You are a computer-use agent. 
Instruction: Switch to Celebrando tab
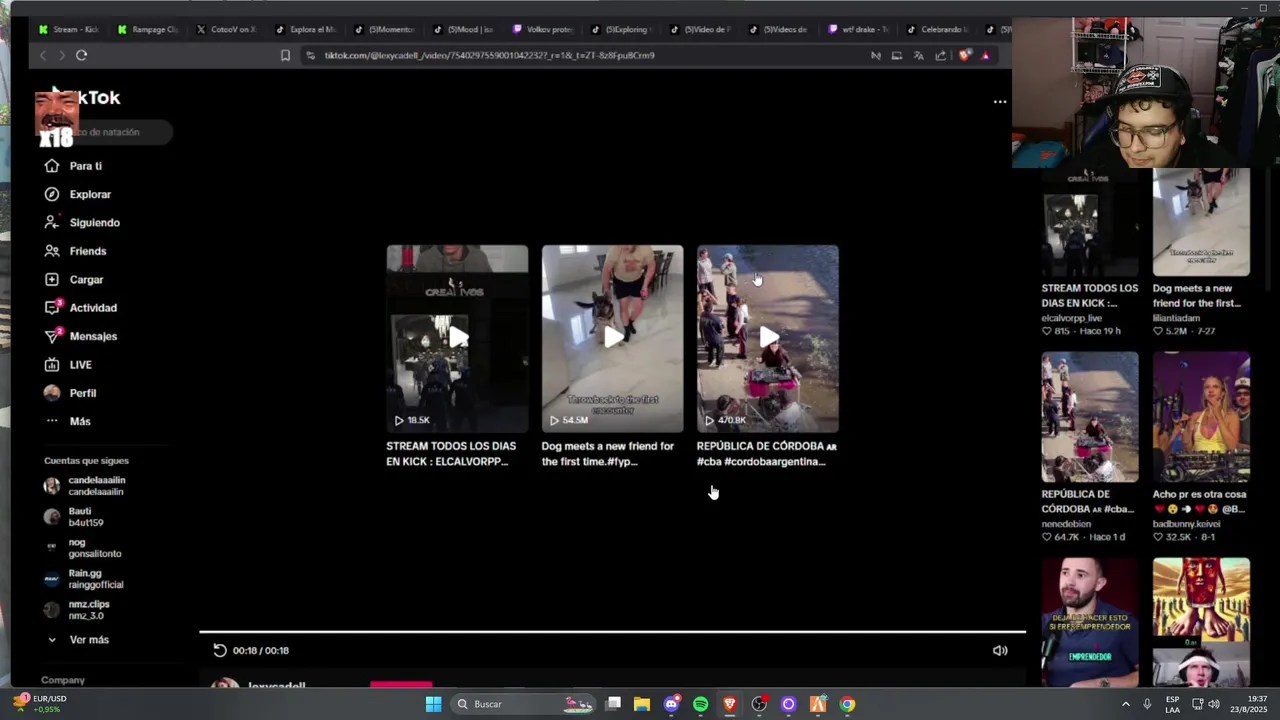[938, 30]
